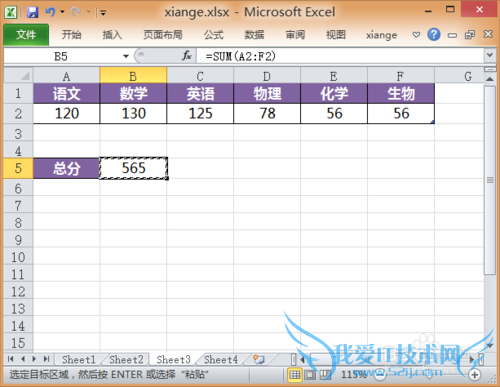Toggle ribbon minimize chevron icon
The height and width of the screenshot is (387, 500).
[416, 35]
